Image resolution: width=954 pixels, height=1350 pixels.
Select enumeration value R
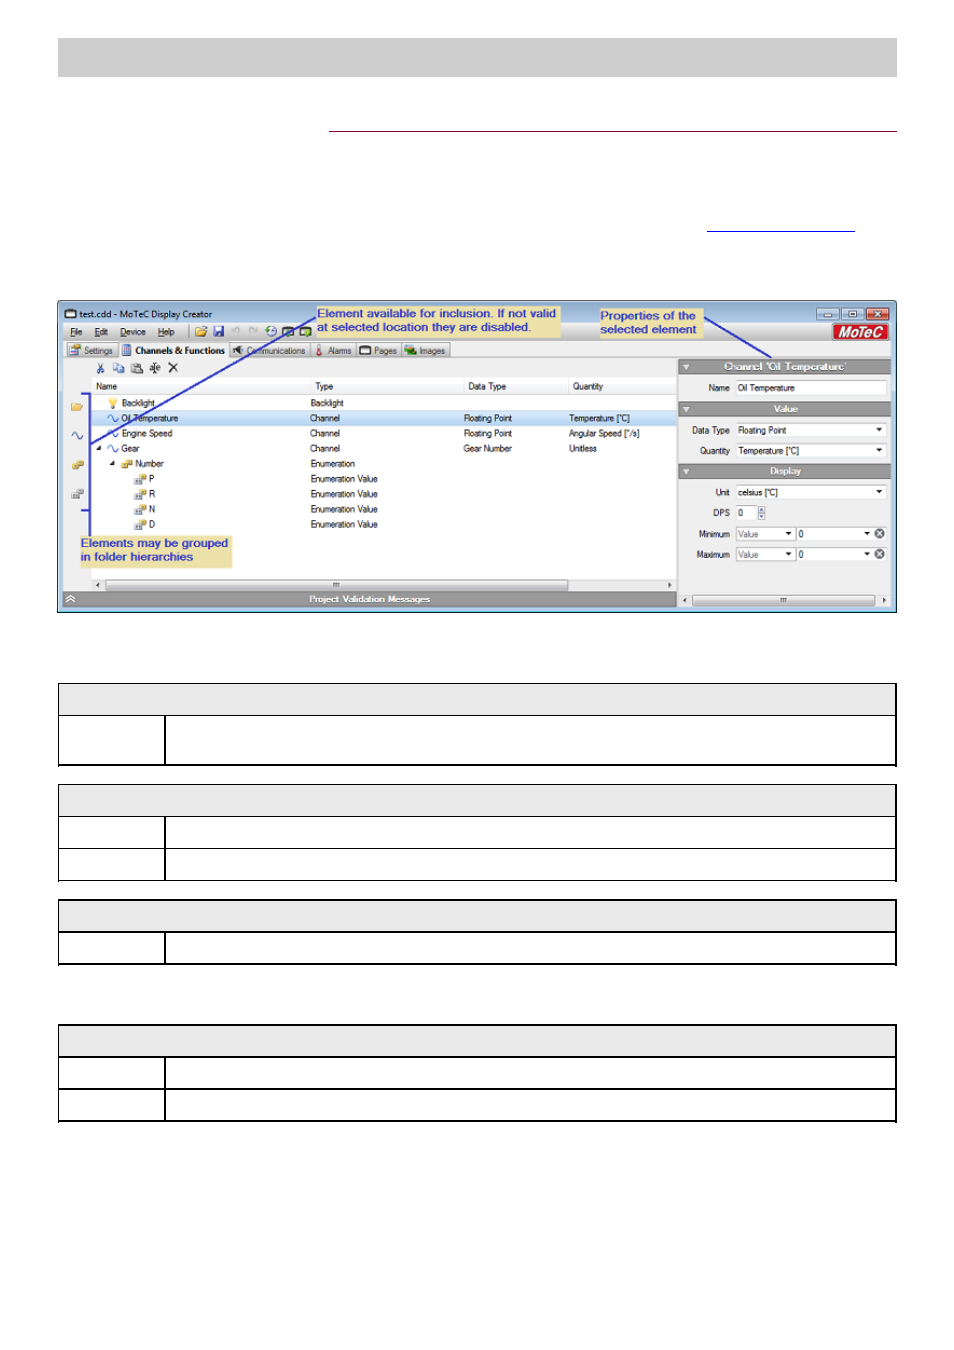(384, 494)
